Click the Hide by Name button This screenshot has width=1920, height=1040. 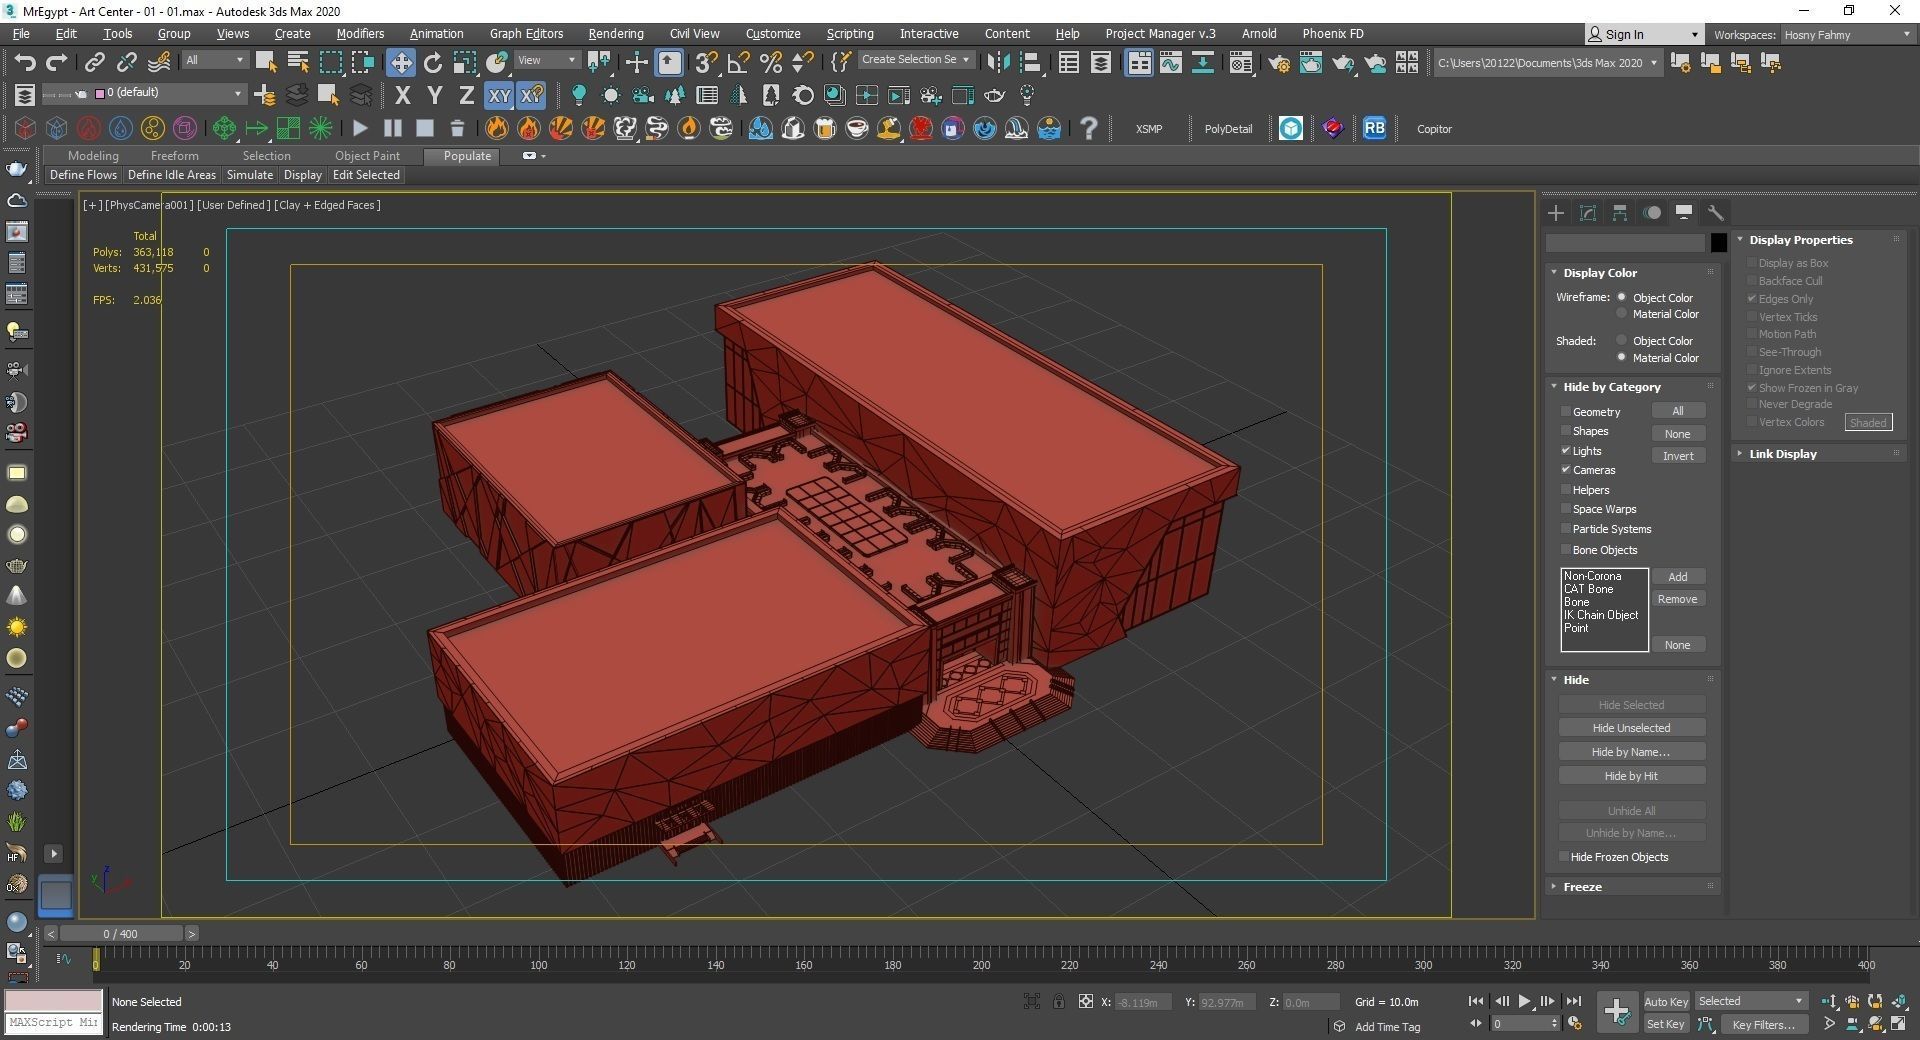click(x=1631, y=752)
